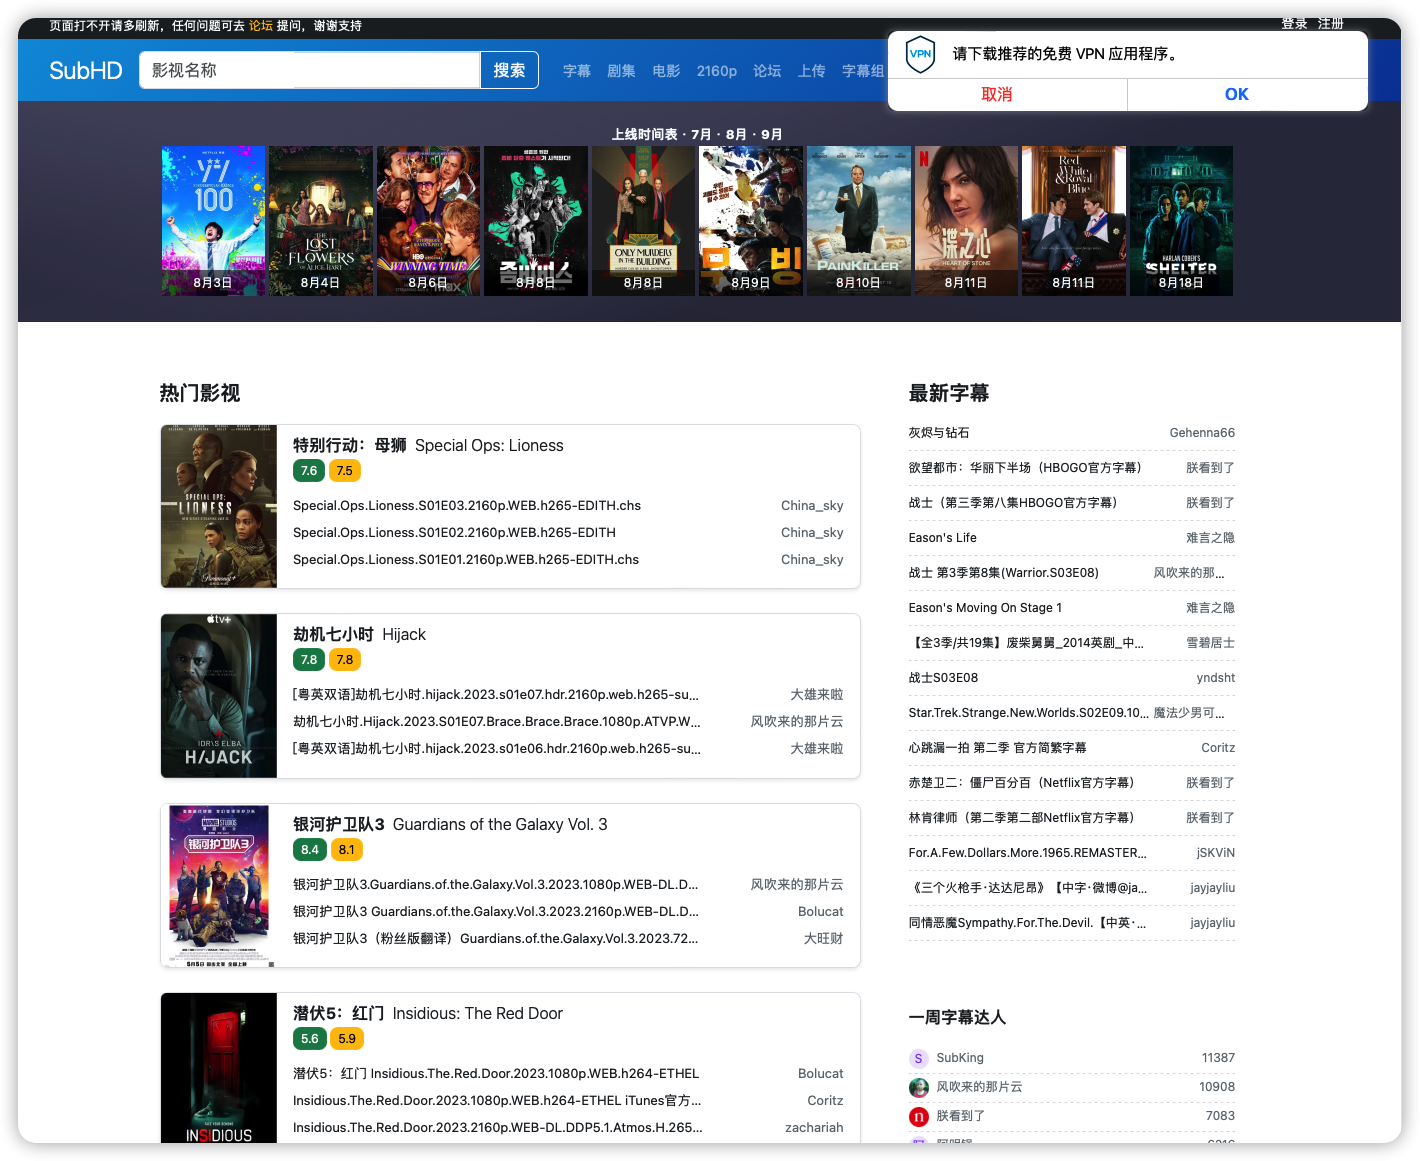
Task: Select 8月 in the release timeline
Action: pos(735,134)
